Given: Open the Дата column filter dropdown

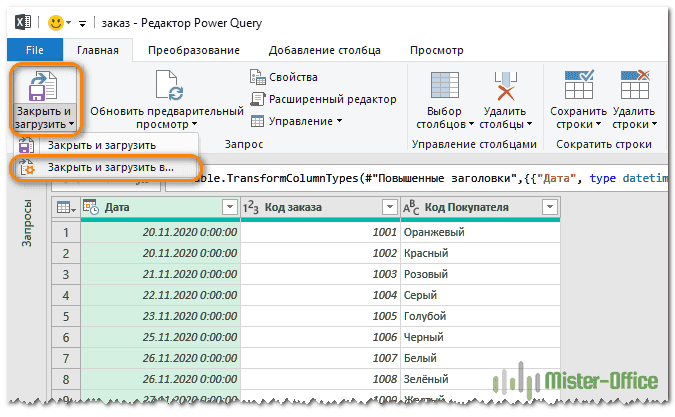Looking at the screenshot, I should click(x=226, y=207).
